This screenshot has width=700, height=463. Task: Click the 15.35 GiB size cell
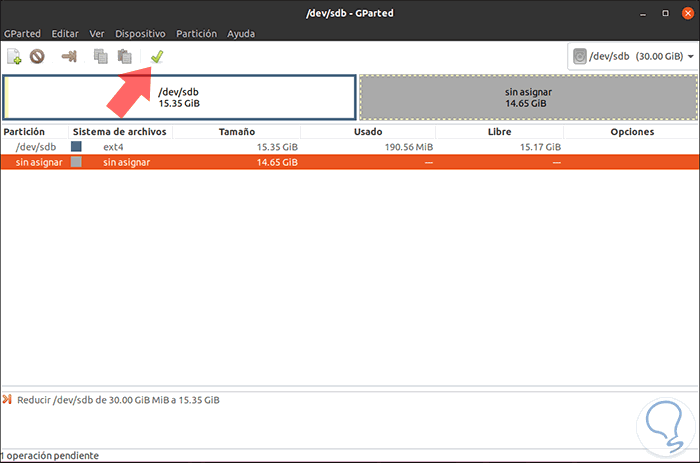[x=277, y=147]
